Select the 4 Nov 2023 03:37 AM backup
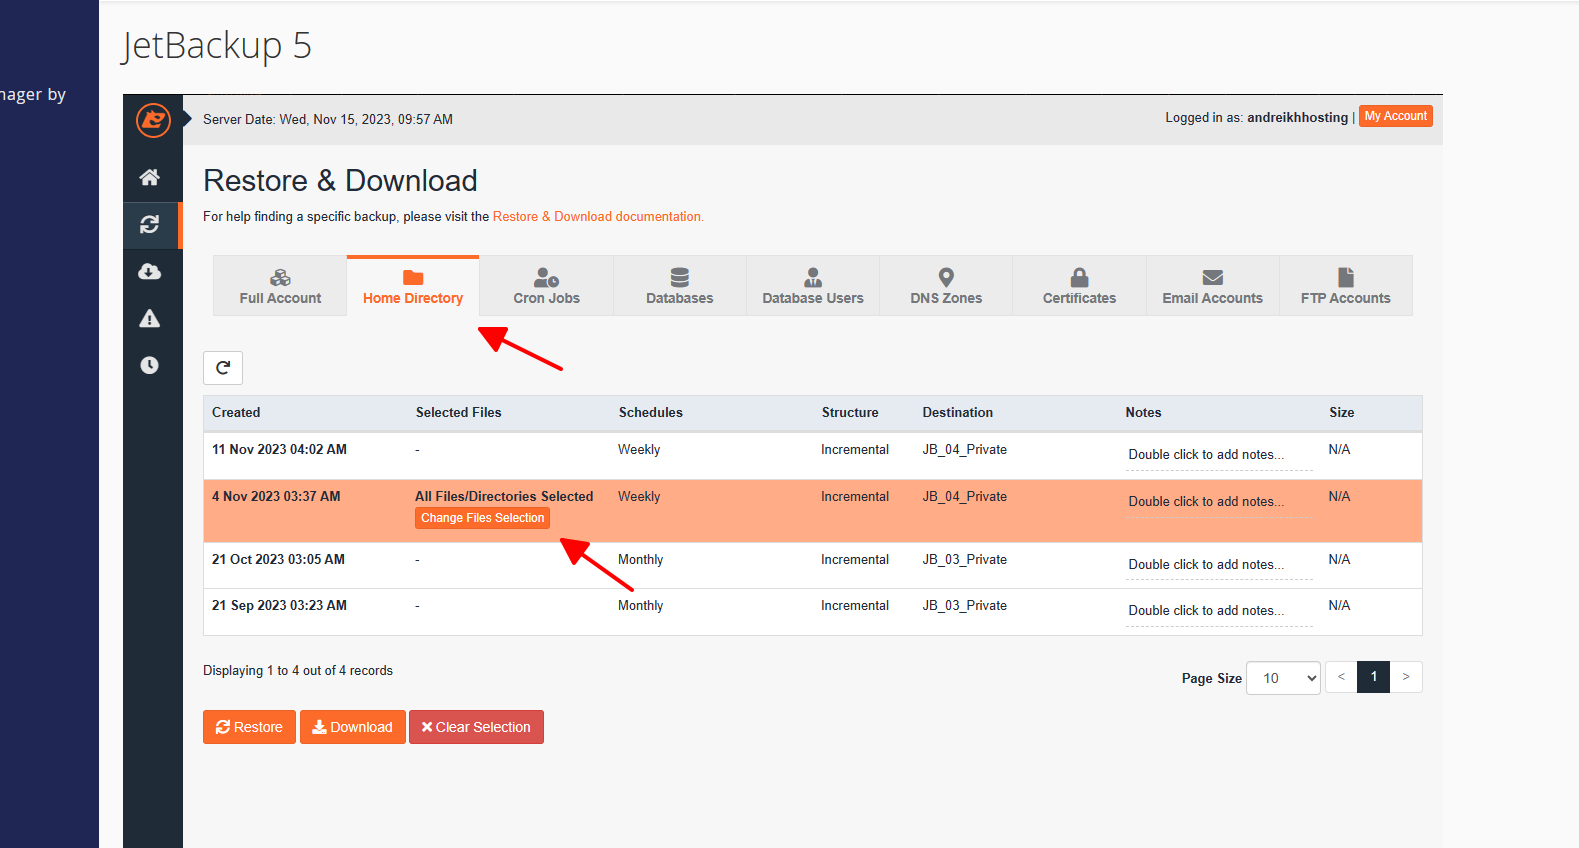 [x=812, y=511]
